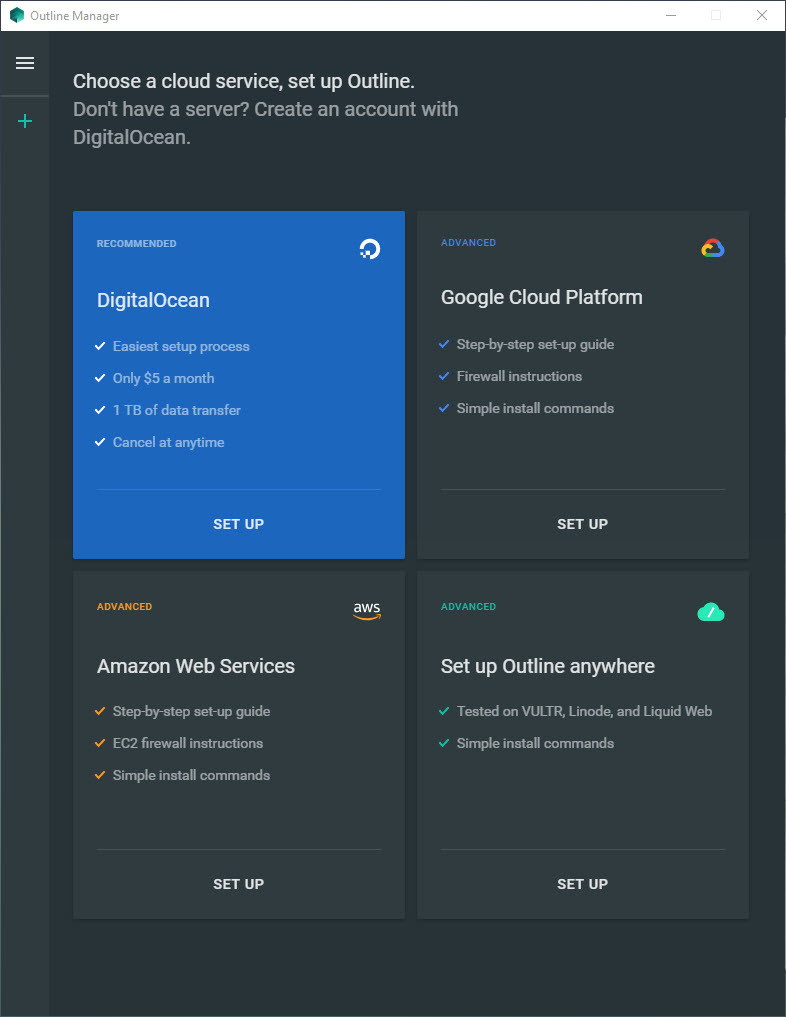Select the Google Cloud Platform title
Image resolution: width=786 pixels, height=1017 pixels.
542,297
